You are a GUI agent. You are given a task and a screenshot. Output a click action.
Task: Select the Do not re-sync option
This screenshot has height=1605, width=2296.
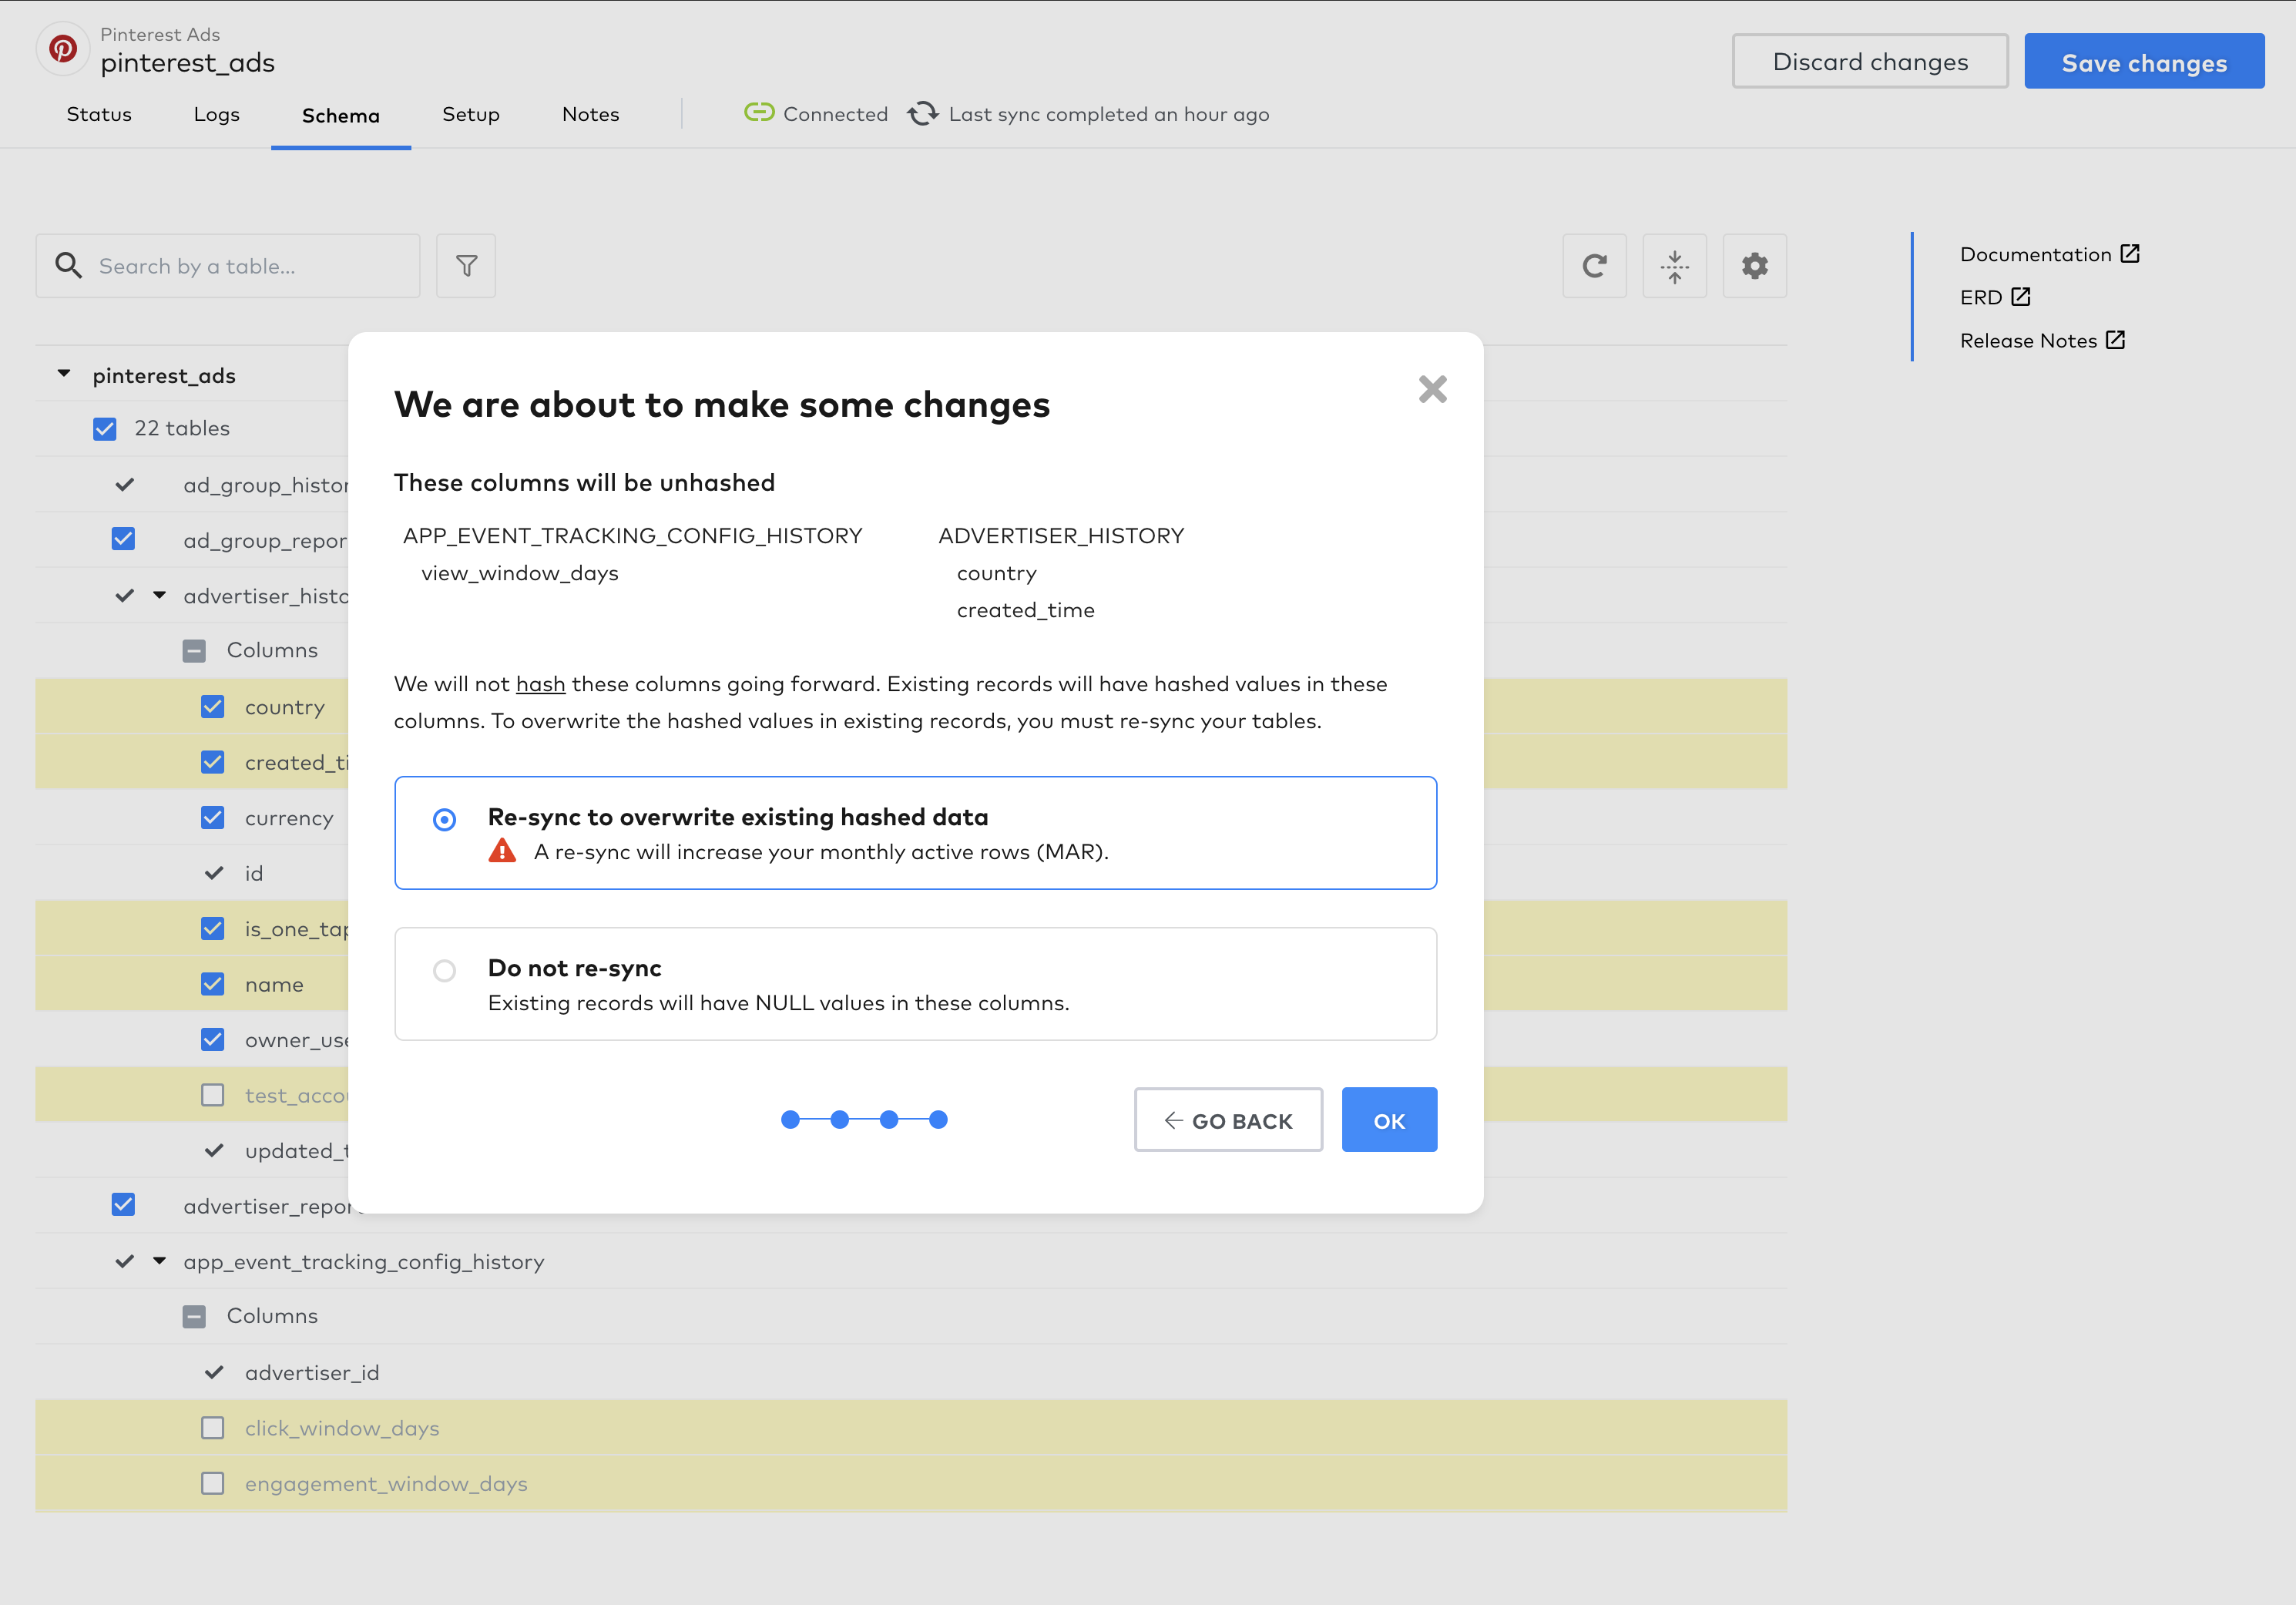444,971
